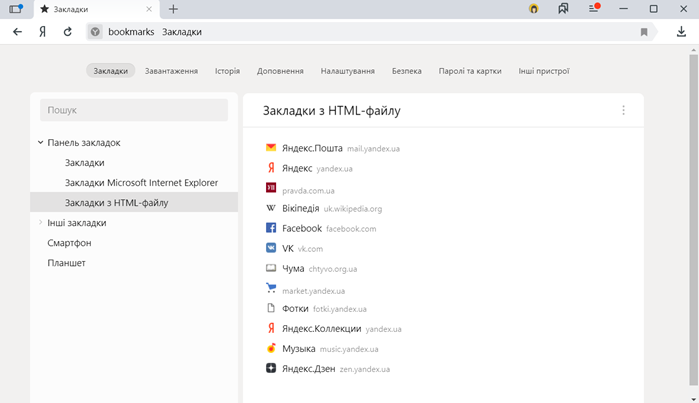Add a new tab with the plus icon
This screenshot has width=699, height=403.
173,9
